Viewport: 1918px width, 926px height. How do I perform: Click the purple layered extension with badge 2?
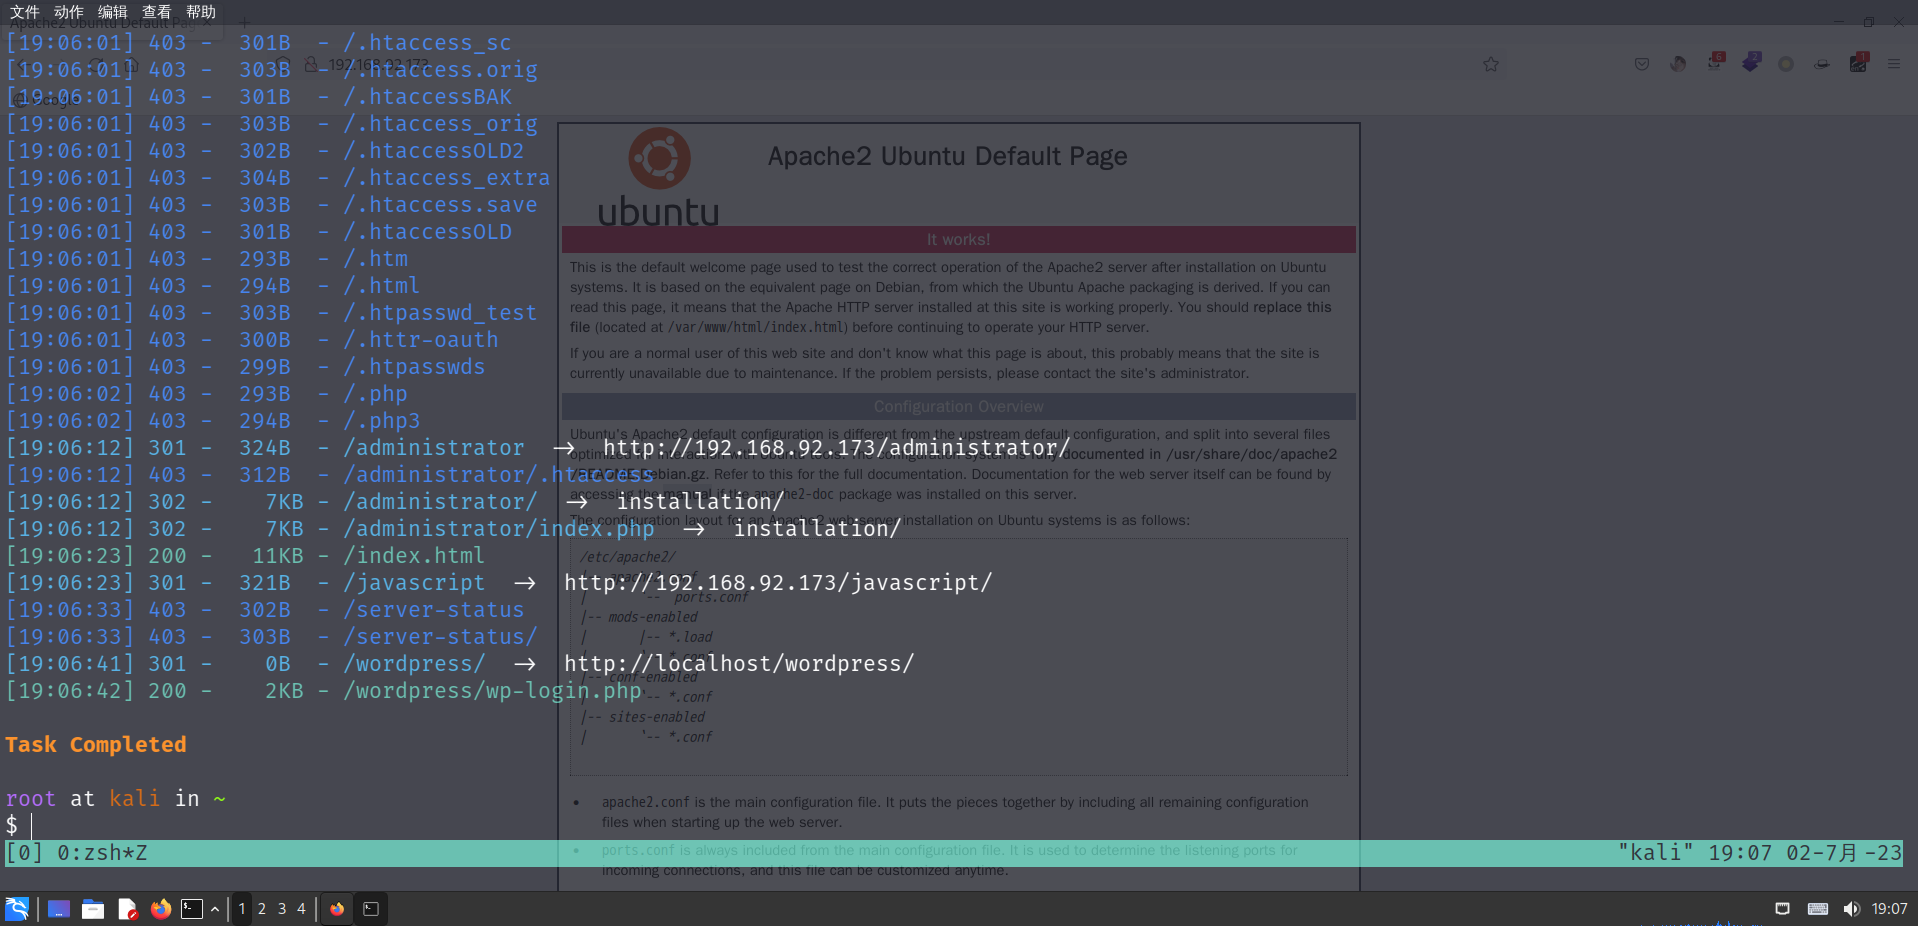point(1751,62)
